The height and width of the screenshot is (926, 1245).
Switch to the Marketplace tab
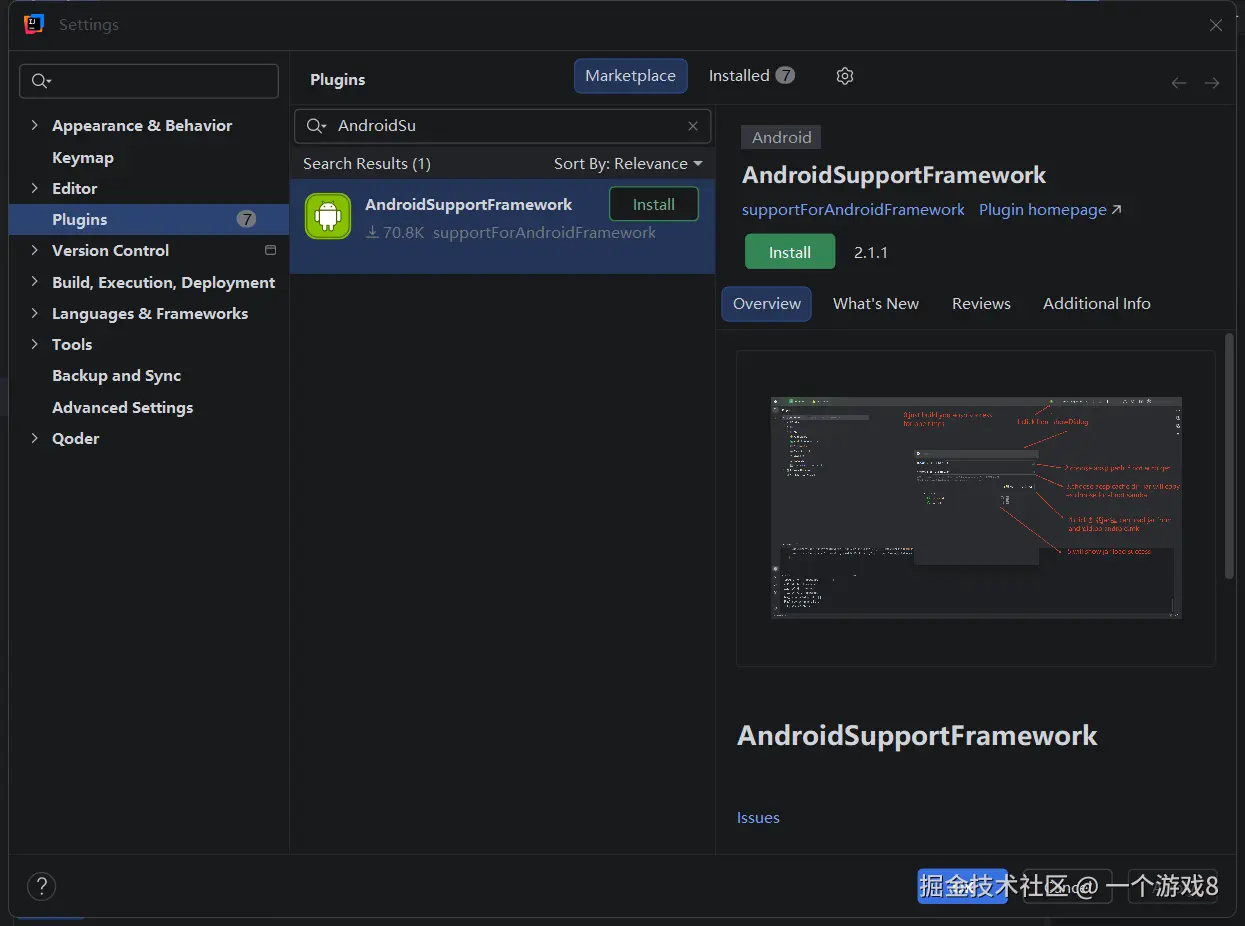tap(630, 76)
